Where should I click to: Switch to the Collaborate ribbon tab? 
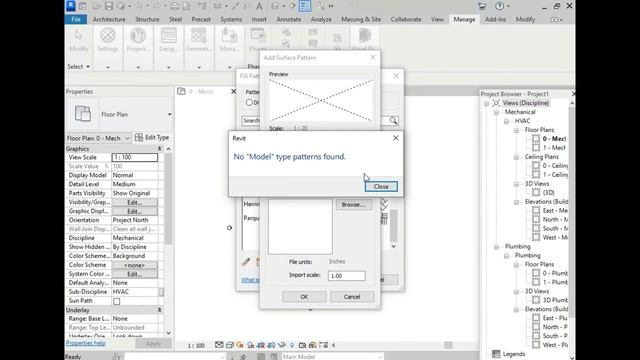(406, 19)
